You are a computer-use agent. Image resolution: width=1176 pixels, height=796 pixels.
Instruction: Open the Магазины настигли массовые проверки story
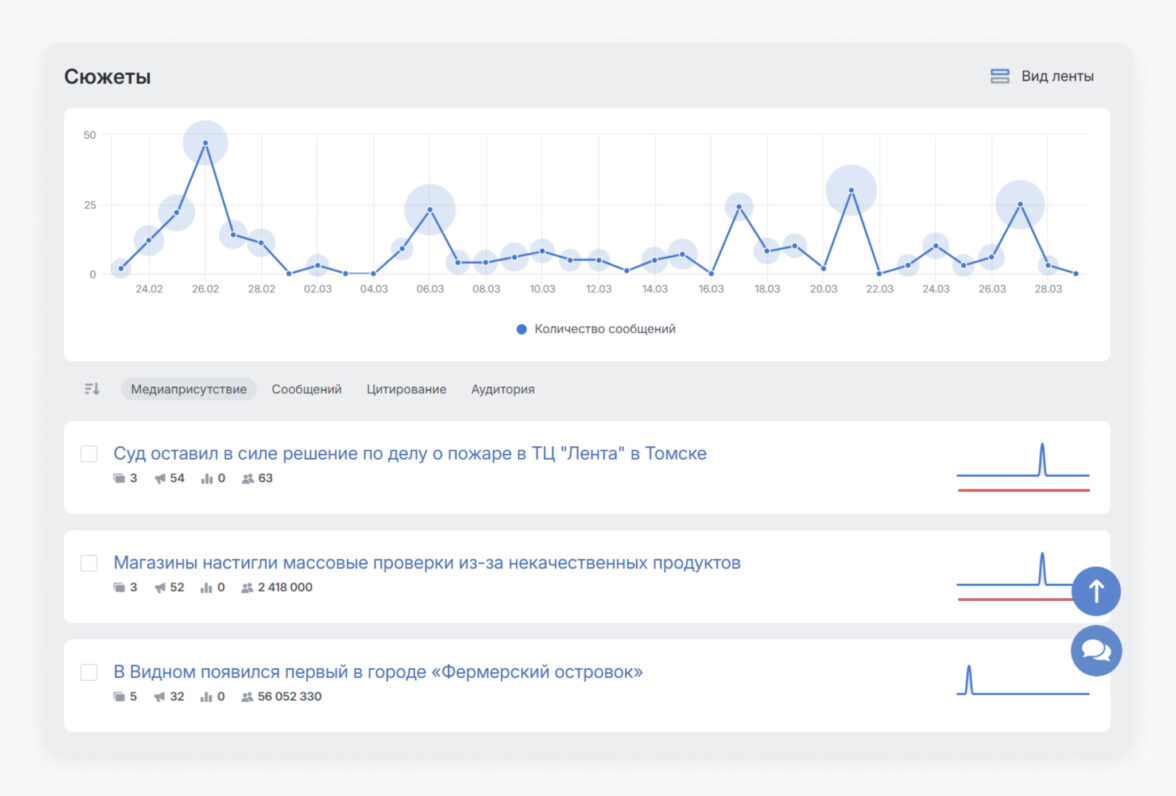pos(427,563)
